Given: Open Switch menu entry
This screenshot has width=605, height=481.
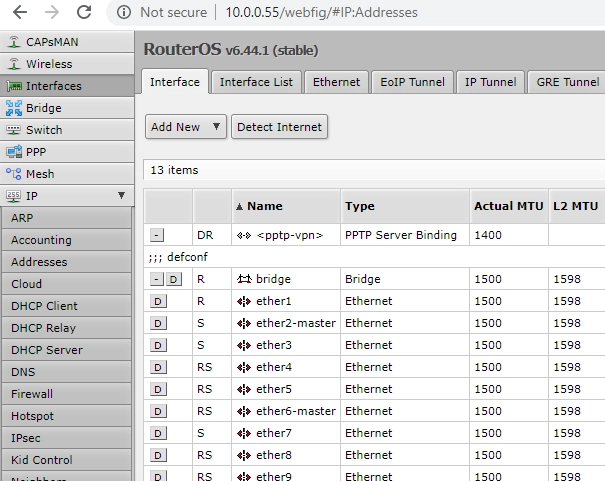Looking at the screenshot, I should coord(67,130).
